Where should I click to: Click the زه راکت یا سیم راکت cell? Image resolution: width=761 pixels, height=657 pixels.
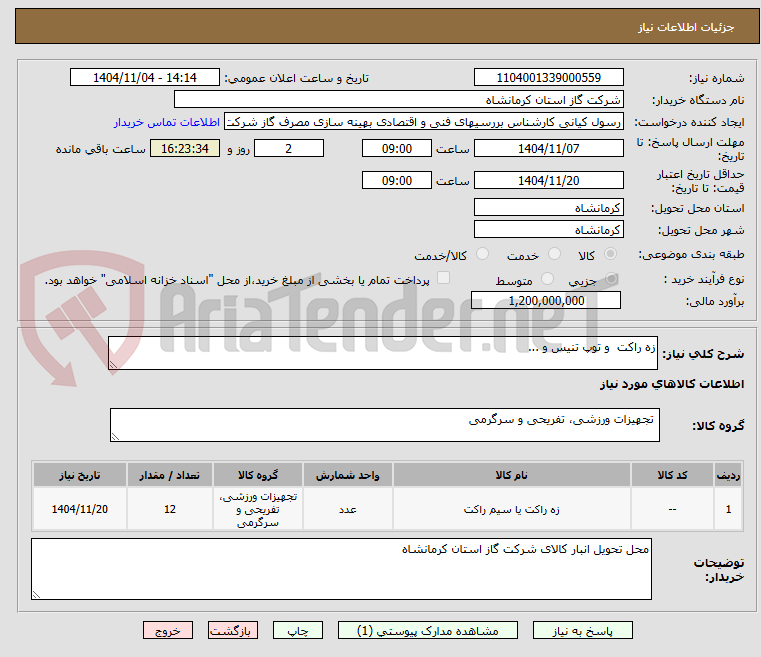(512, 509)
